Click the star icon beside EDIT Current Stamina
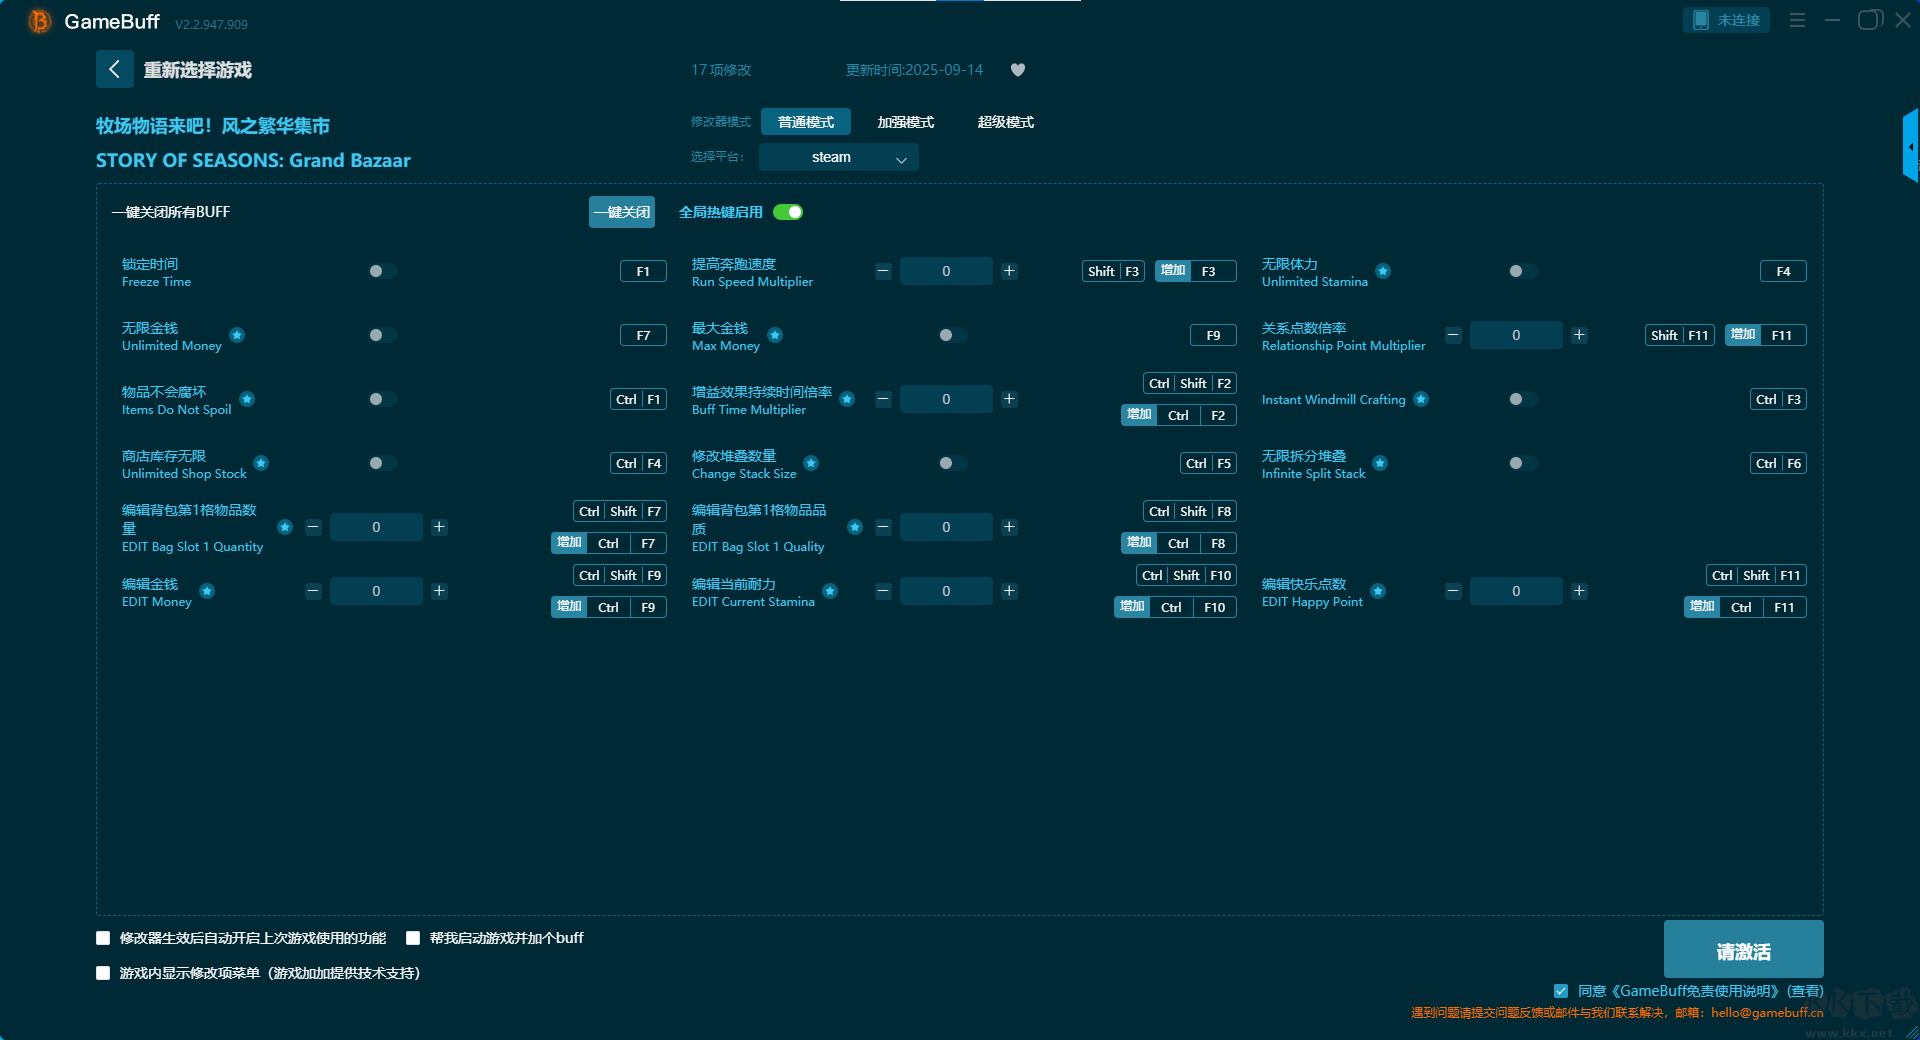This screenshot has height=1040, width=1920. [830, 591]
